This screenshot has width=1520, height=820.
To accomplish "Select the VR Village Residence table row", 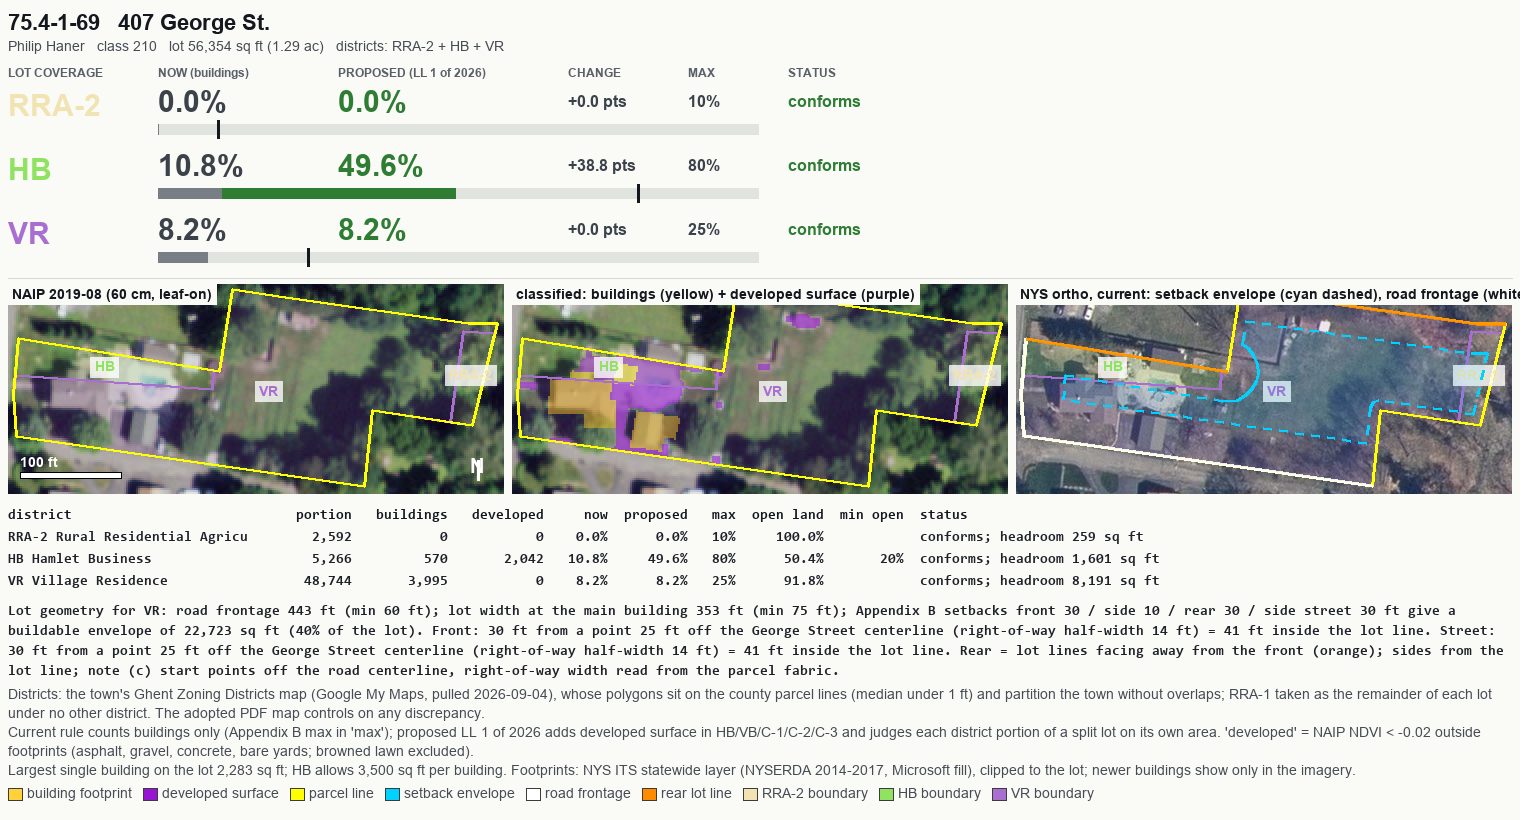I will [584, 581].
